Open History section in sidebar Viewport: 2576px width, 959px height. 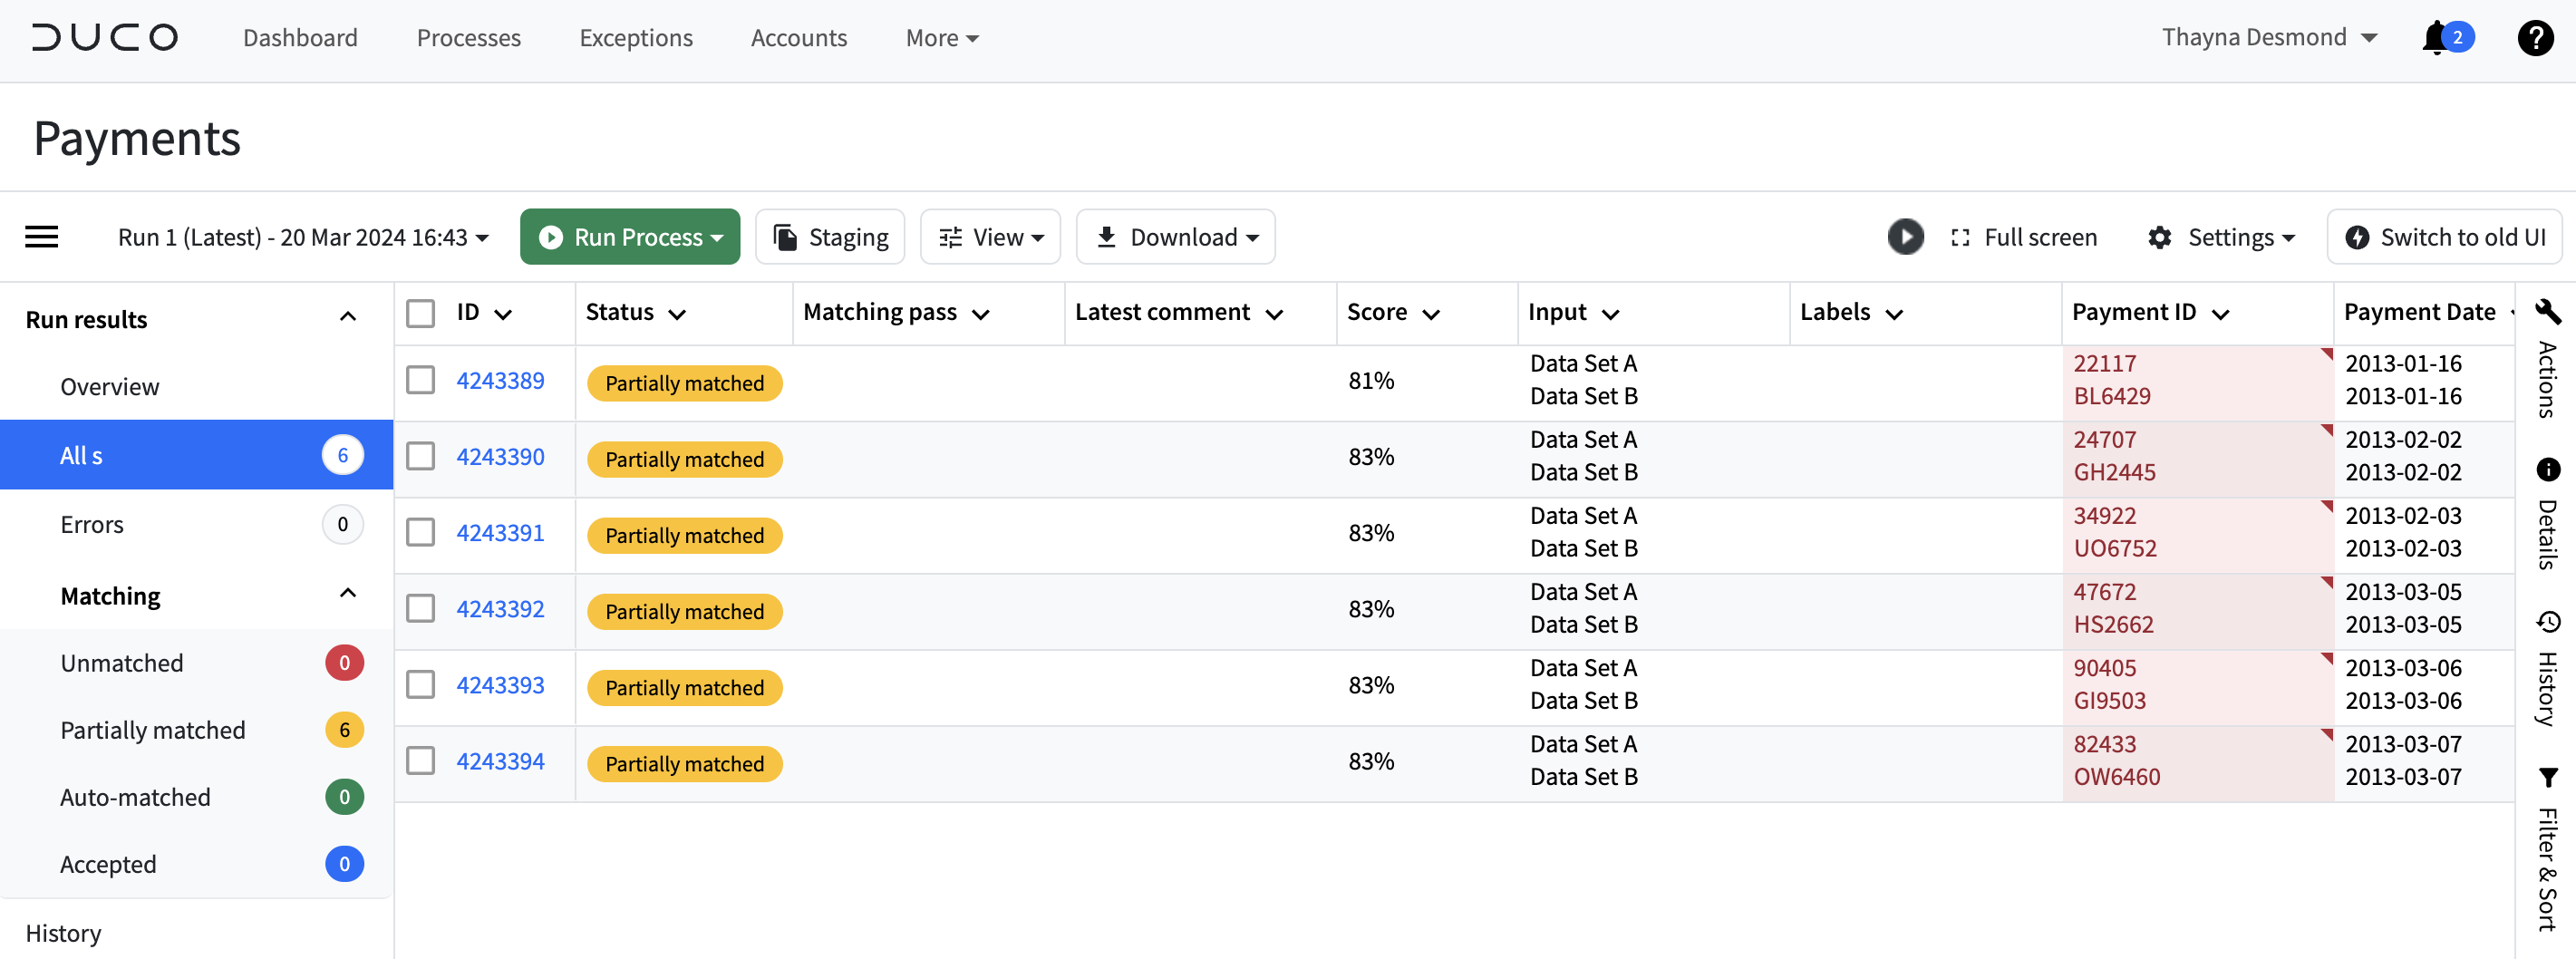coord(63,933)
